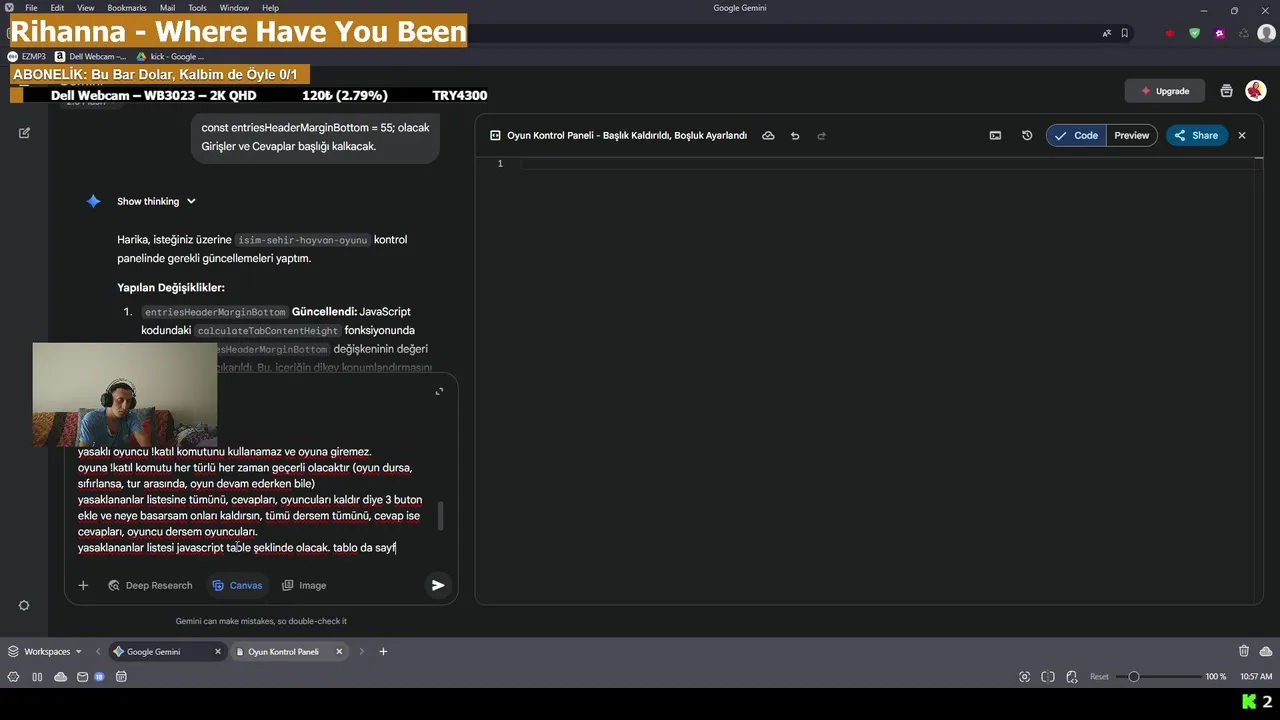
Task: Expand the prompt box to full screen
Action: point(439,391)
